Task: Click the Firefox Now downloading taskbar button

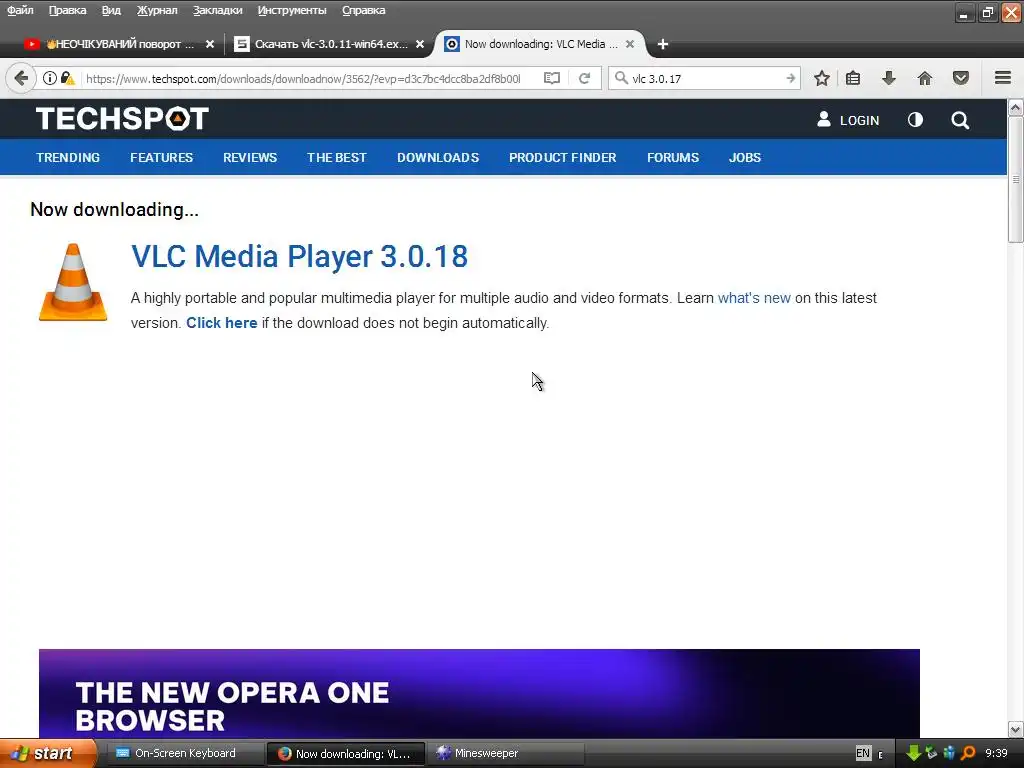Action: click(x=345, y=754)
